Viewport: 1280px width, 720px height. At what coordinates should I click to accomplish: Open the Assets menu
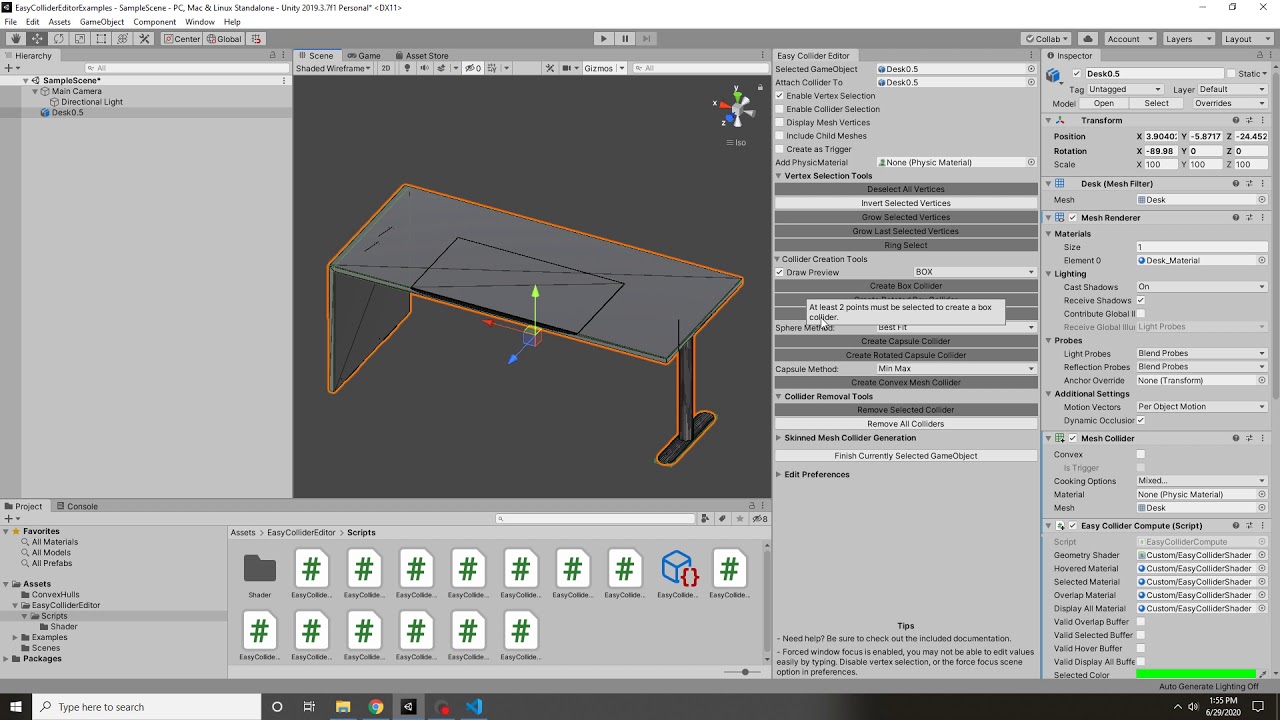tap(59, 22)
